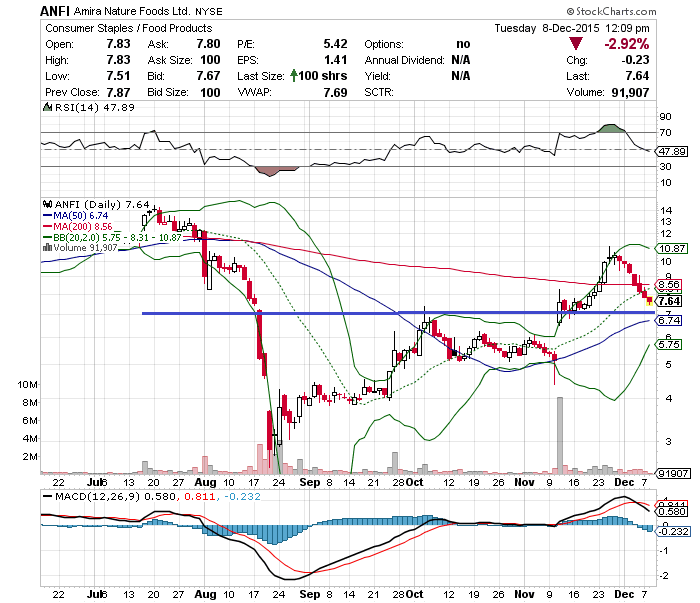Click the Oct label under the price chart
Screen dimensions: 700x603
click(415, 482)
